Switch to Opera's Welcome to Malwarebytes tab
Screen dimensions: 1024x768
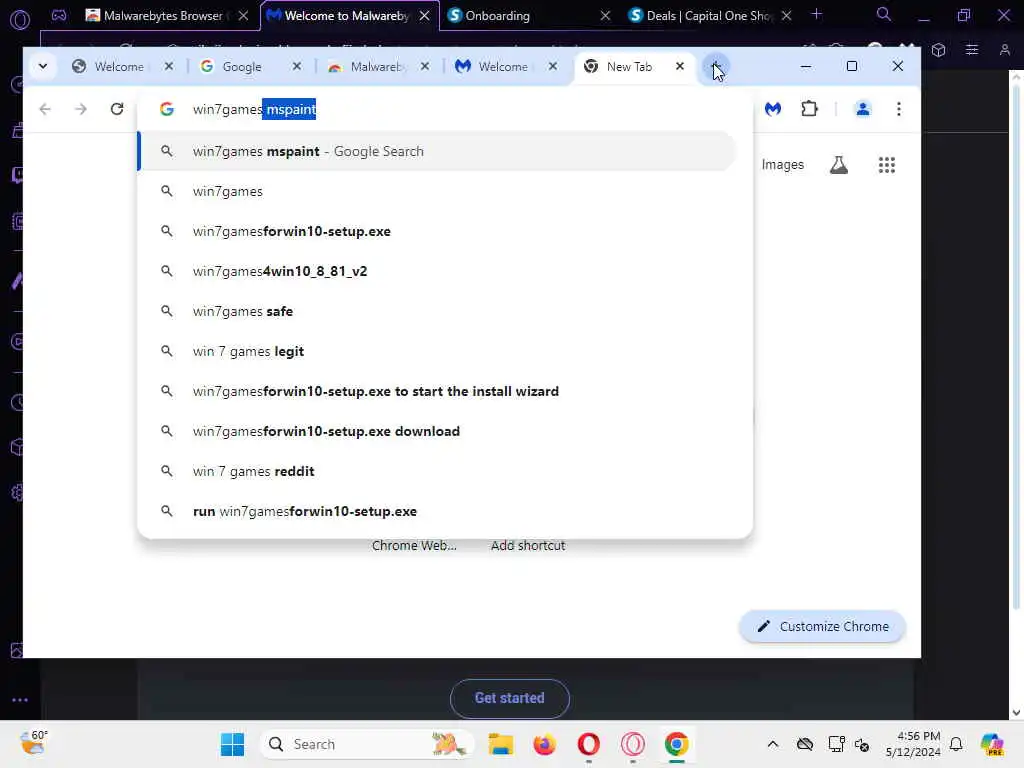pos(347,16)
